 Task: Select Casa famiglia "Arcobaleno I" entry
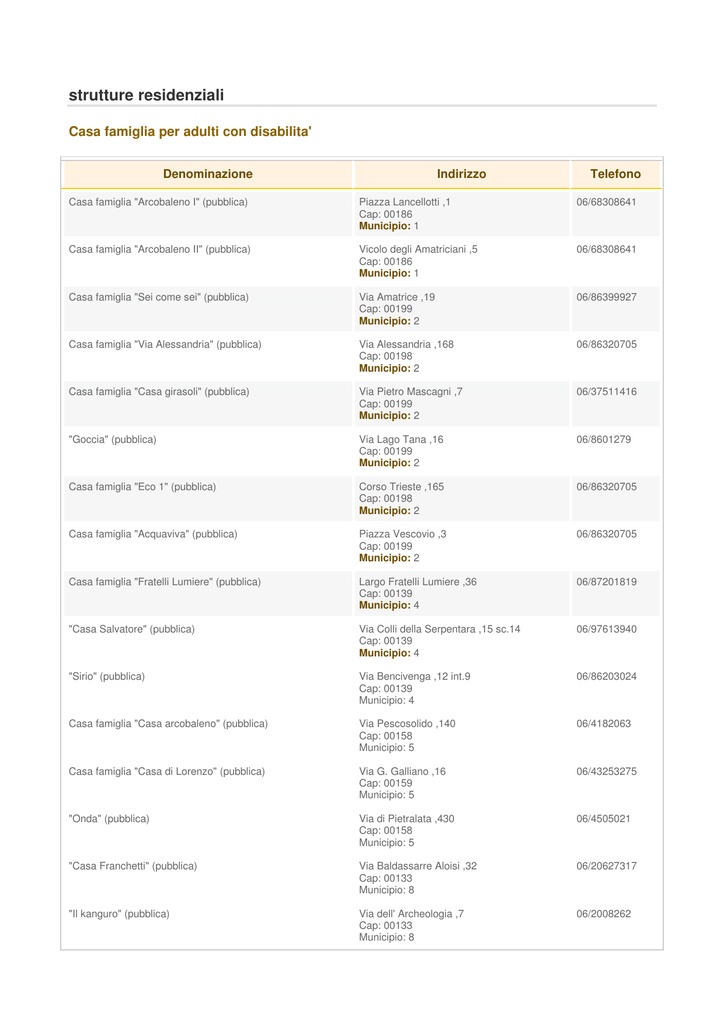coord(158,202)
